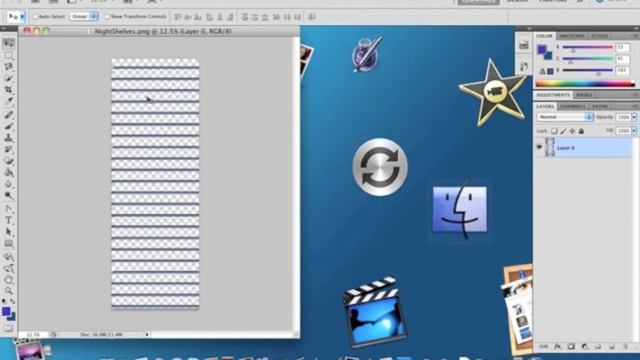
Task: Select the Blur tool
Action: (x=9, y=184)
